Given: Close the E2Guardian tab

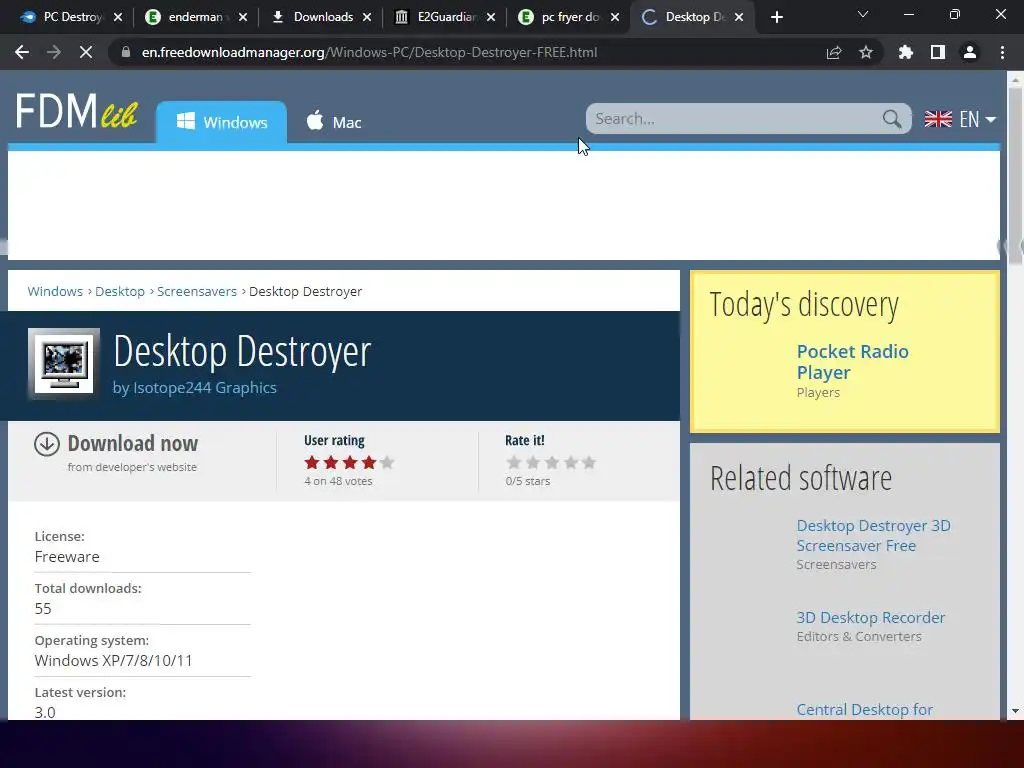Looking at the screenshot, I should click(x=491, y=17).
